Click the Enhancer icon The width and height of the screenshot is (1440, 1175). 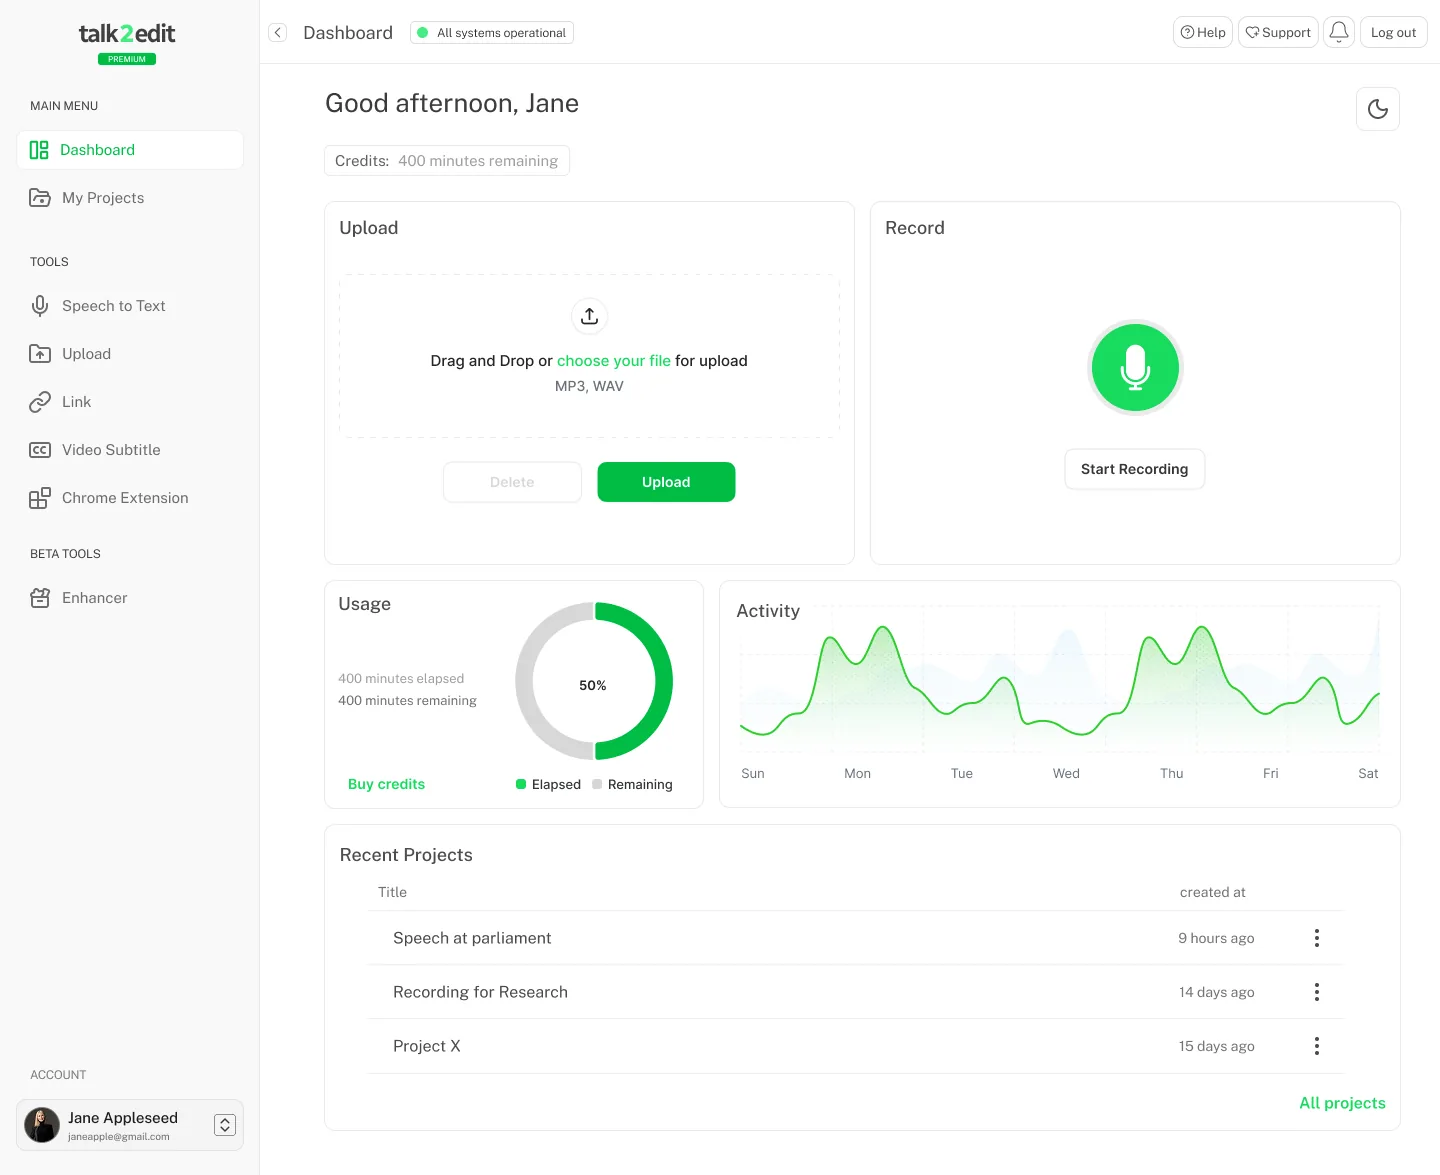40,598
